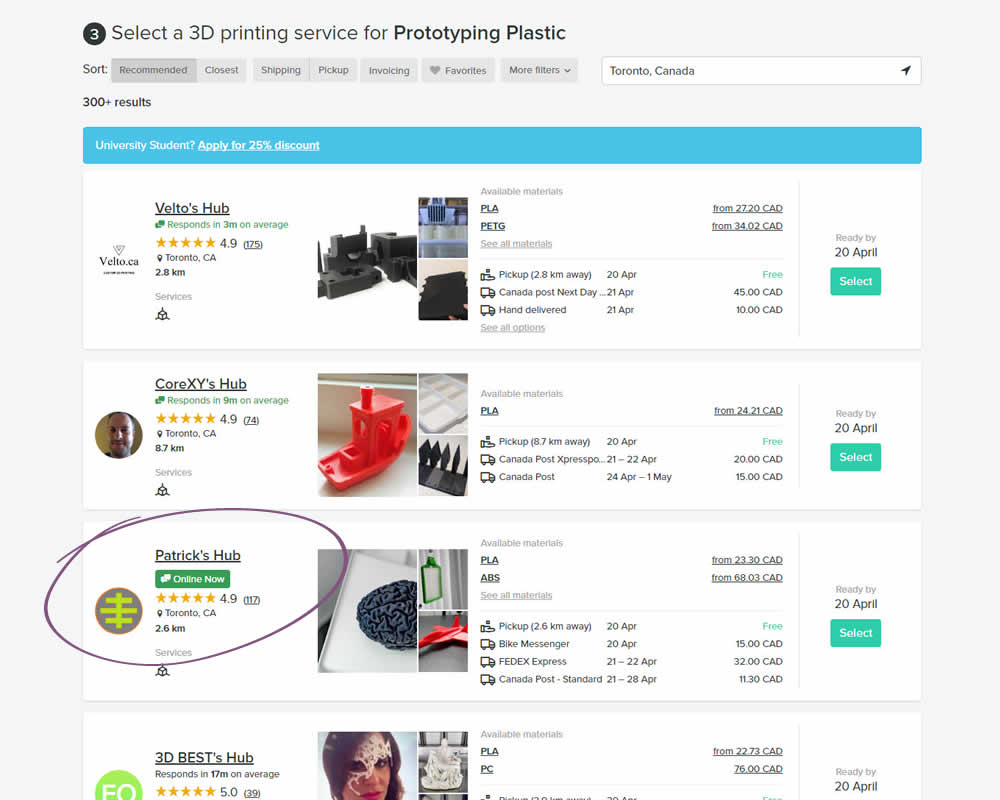Sort results by Closest
Image resolution: width=1000 pixels, height=800 pixels.
pyautogui.click(x=222, y=70)
